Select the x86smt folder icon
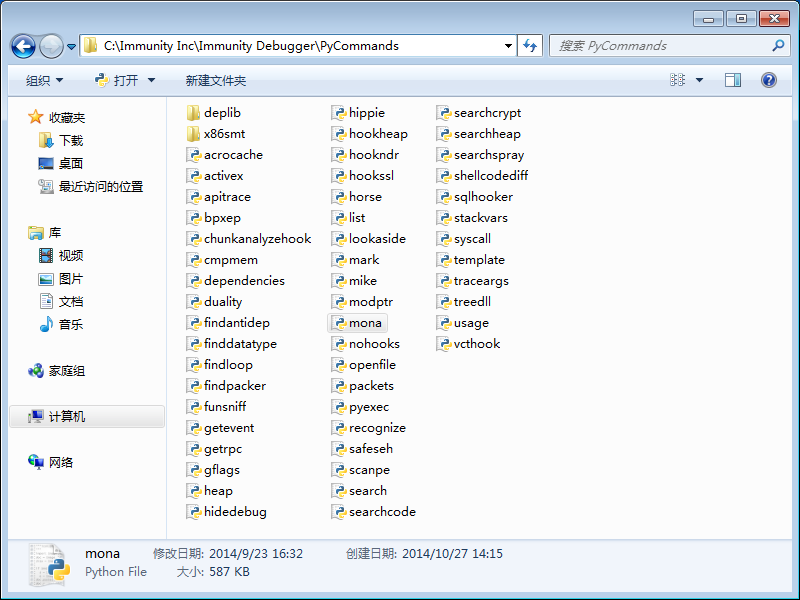 click(193, 134)
